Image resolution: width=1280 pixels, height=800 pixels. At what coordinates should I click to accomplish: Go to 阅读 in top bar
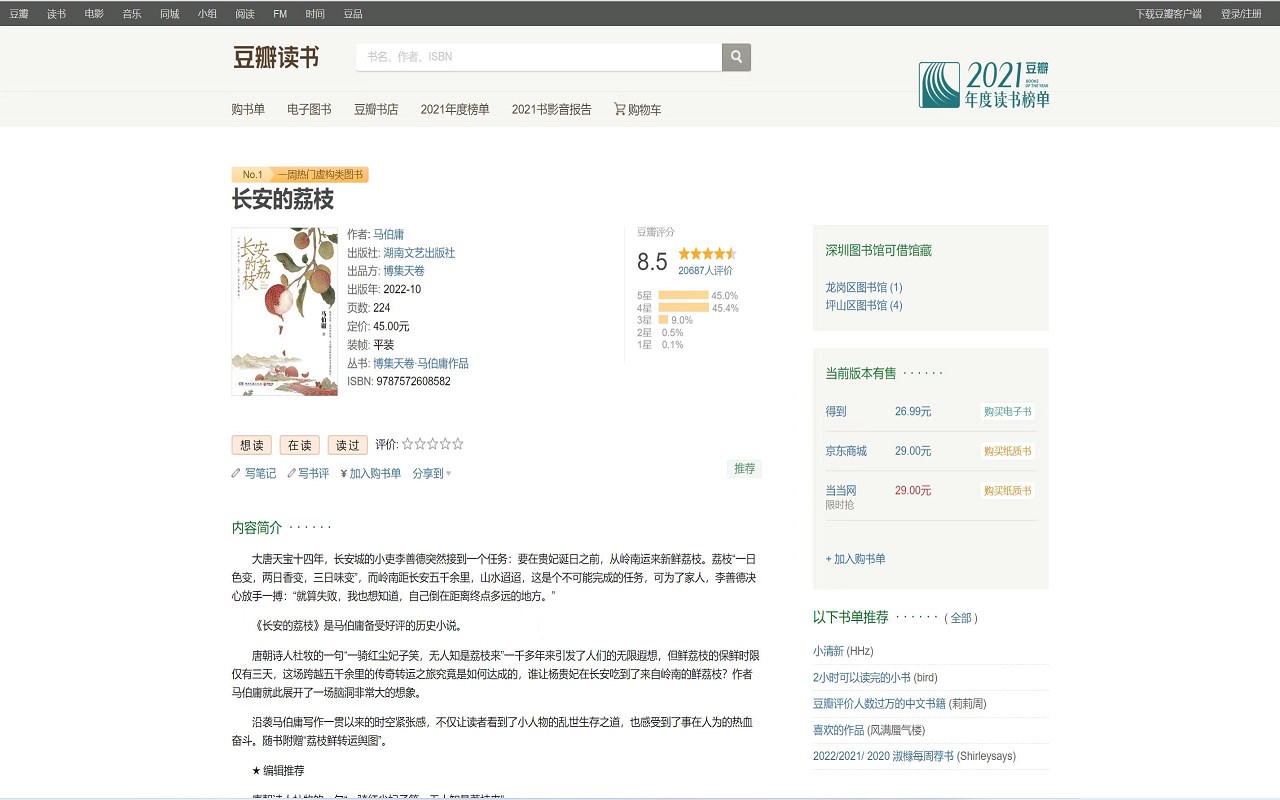click(x=245, y=14)
